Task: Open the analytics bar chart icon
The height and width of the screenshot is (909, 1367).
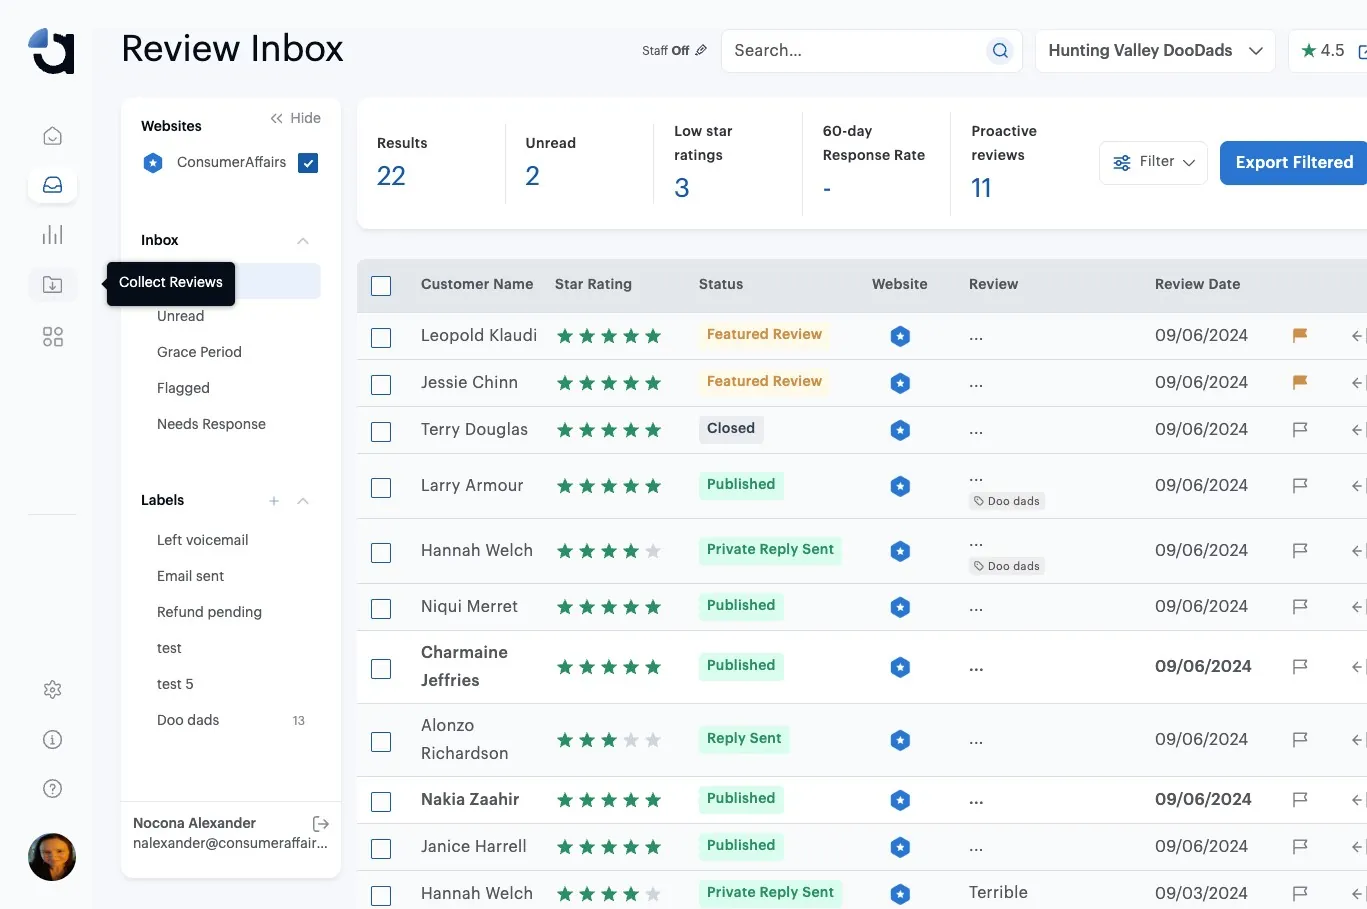Action: pyautogui.click(x=53, y=234)
